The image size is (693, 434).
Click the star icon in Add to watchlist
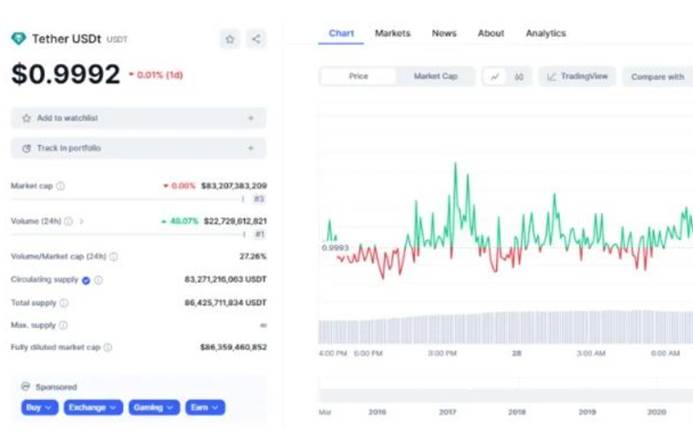tap(27, 118)
